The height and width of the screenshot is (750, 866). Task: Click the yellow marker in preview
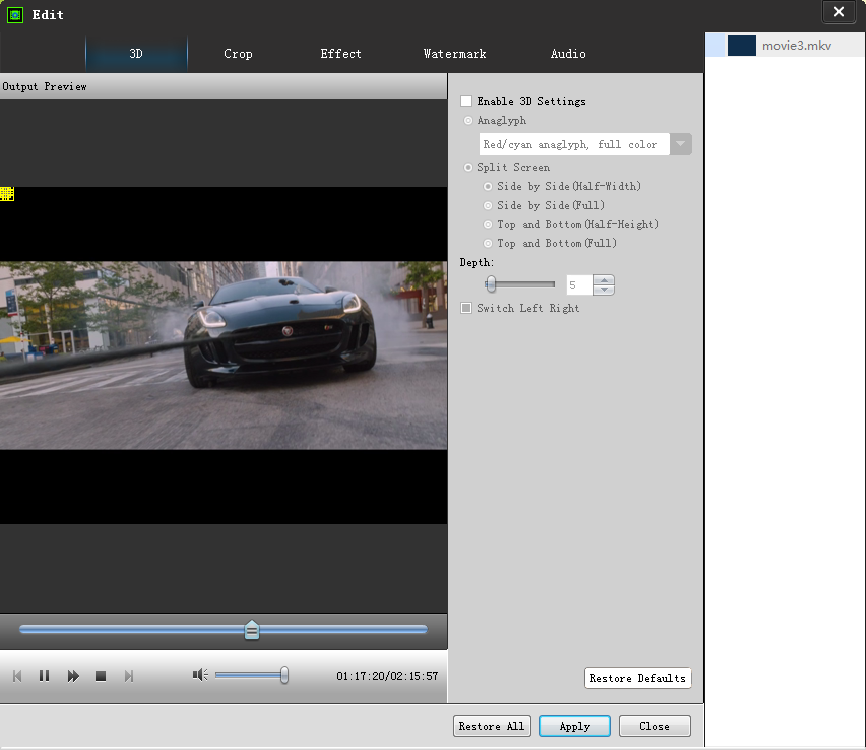point(6,194)
